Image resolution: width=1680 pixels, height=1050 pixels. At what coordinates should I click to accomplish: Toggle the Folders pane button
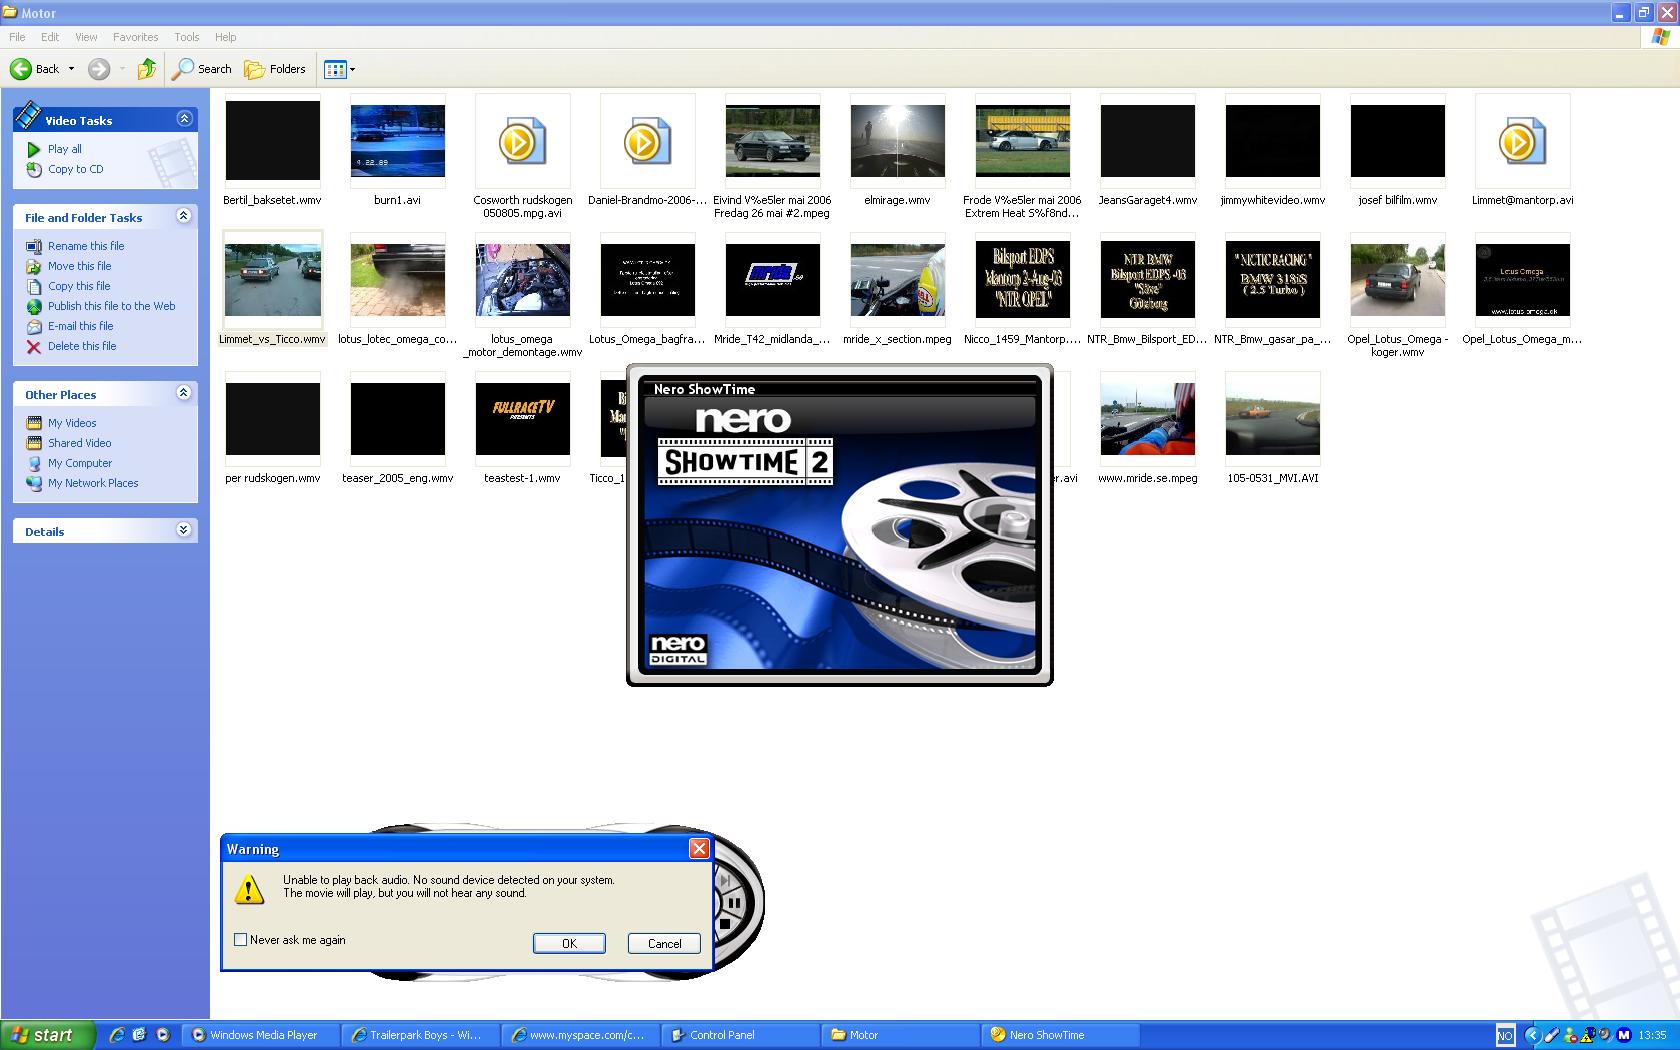point(276,69)
